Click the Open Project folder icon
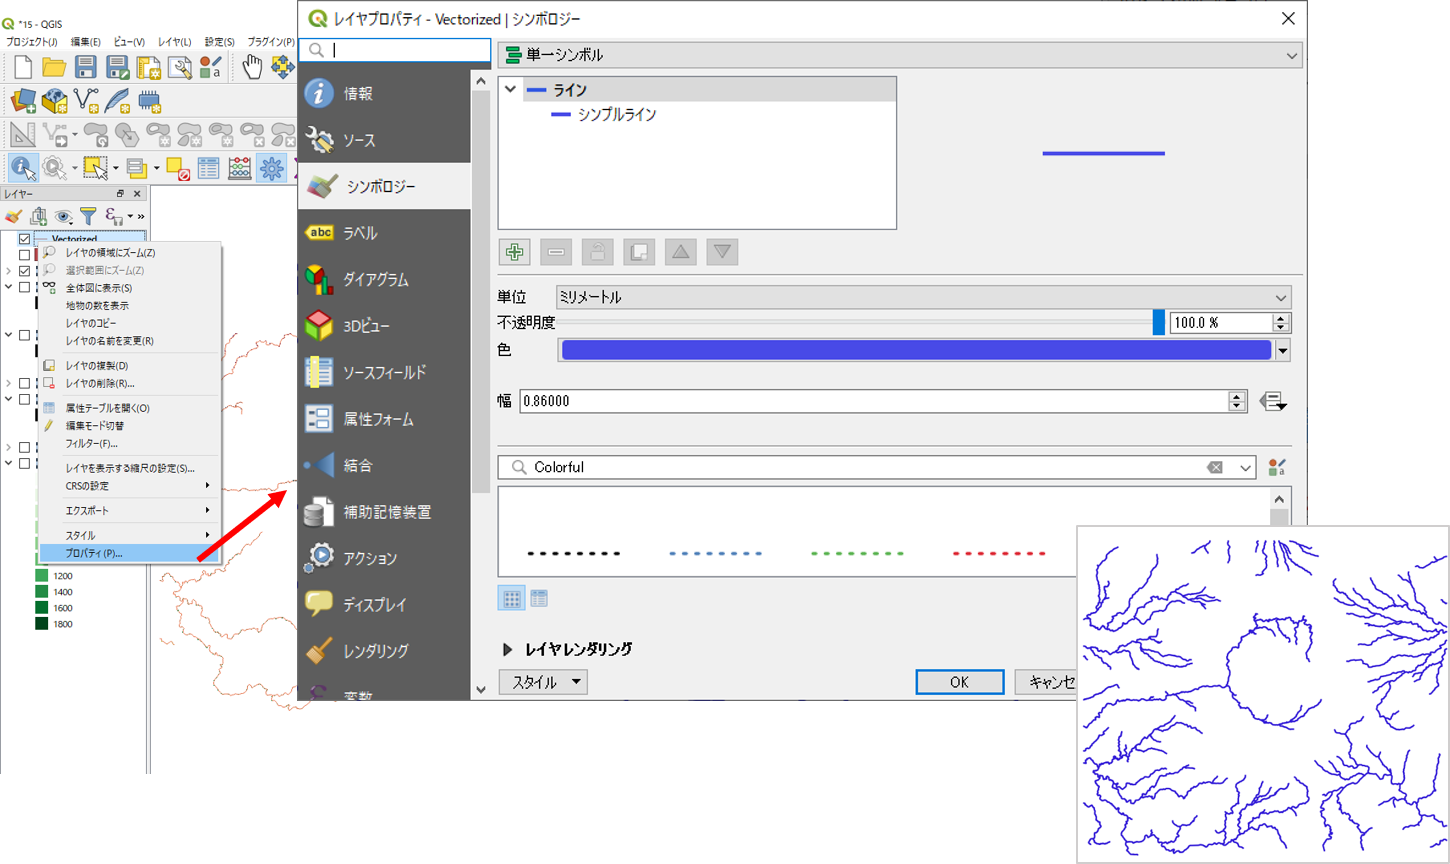Viewport: 1450px width, 864px height. [x=54, y=68]
